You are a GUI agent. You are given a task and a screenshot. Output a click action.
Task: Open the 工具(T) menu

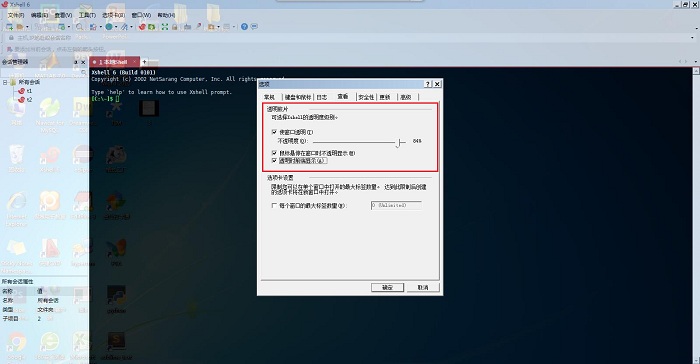(x=87, y=15)
